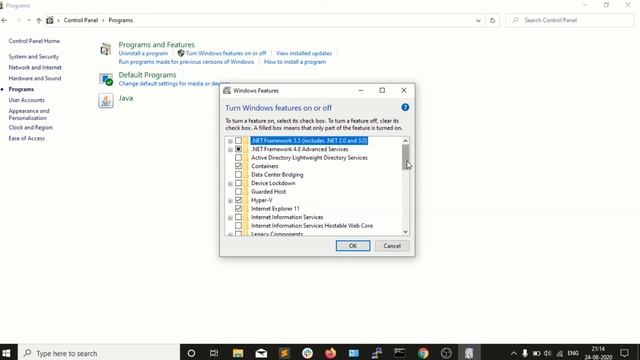Viewport: 640px width, 360px height.
Task: Open User Accounts category
Action: pyautogui.click(x=27, y=100)
